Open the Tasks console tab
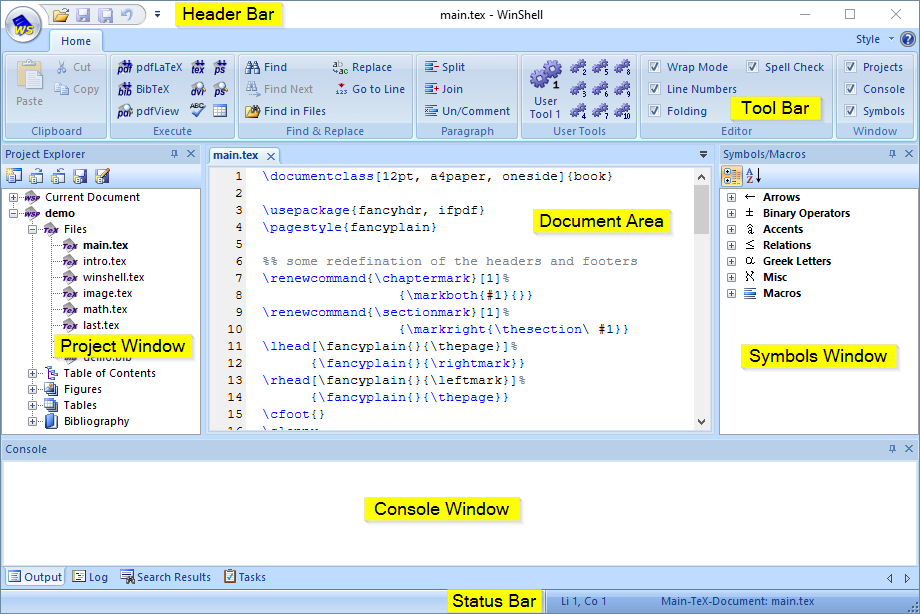This screenshot has width=920, height=614. click(x=245, y=577)
